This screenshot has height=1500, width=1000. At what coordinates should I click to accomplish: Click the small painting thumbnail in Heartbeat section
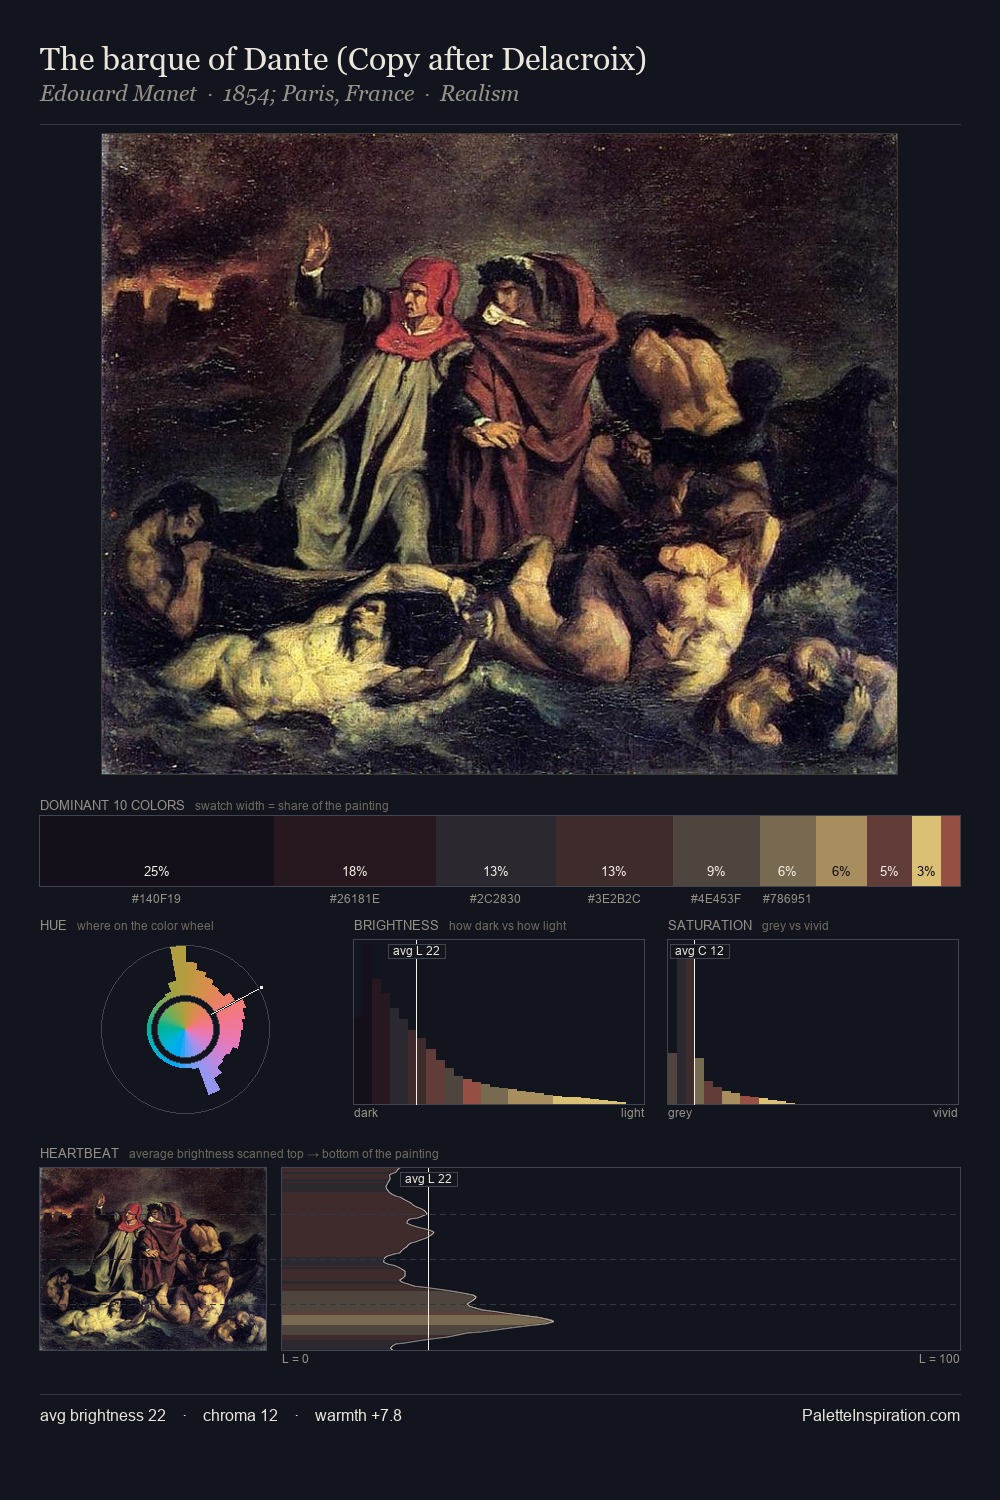[153, 1259]
